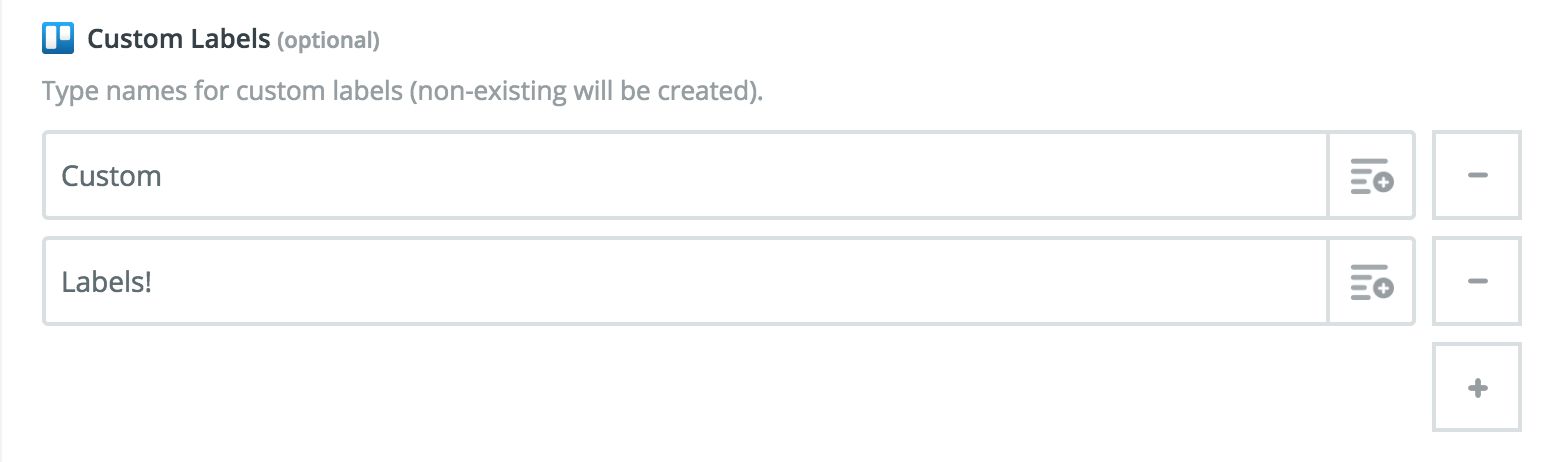Viewport: 1562px width, 462px height.
Task: Open insert-field picker for the Custom row
Action: click(1372, 176)
